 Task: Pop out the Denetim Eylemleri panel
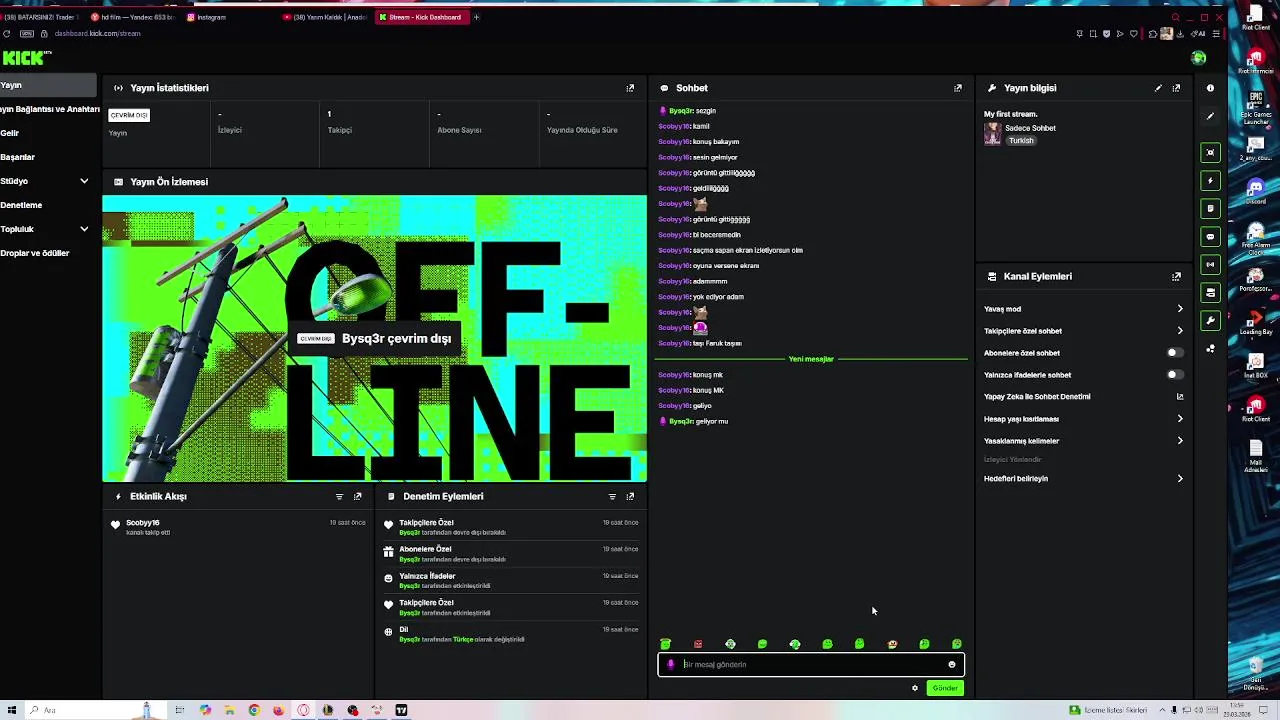click(630, 496)
